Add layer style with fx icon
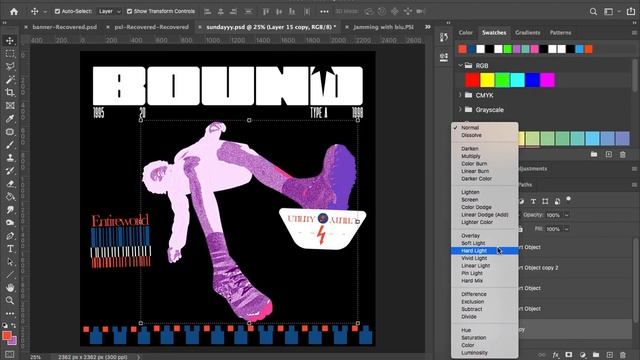The height and width of the screenshot is (360, 640). pos(556,355)
